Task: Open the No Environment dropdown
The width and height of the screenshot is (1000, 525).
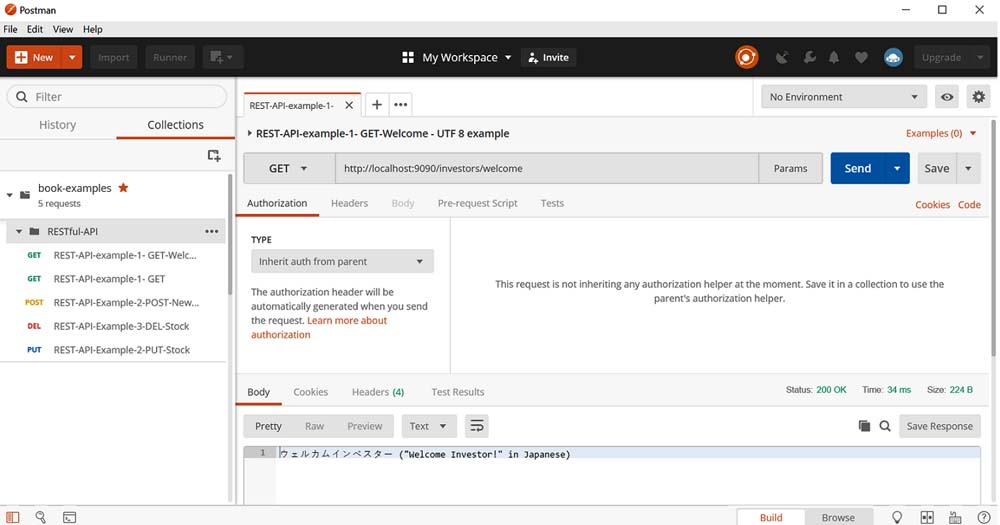Action: tap(842, 97)
